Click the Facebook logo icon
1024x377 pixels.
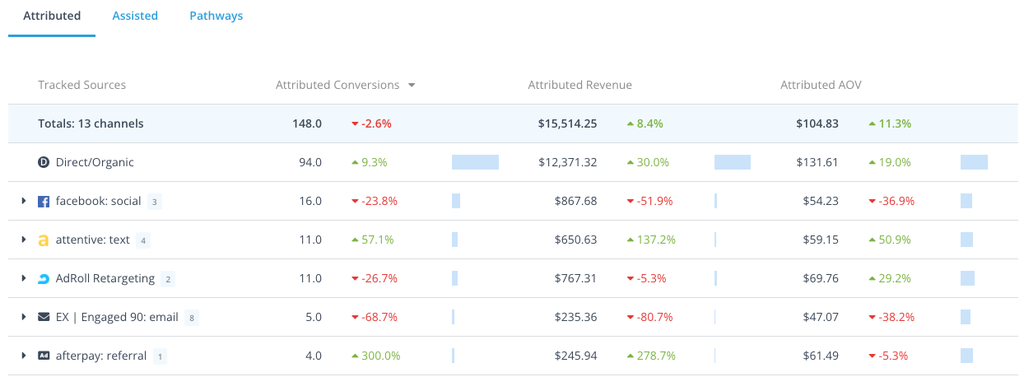[x=44, y=202]
